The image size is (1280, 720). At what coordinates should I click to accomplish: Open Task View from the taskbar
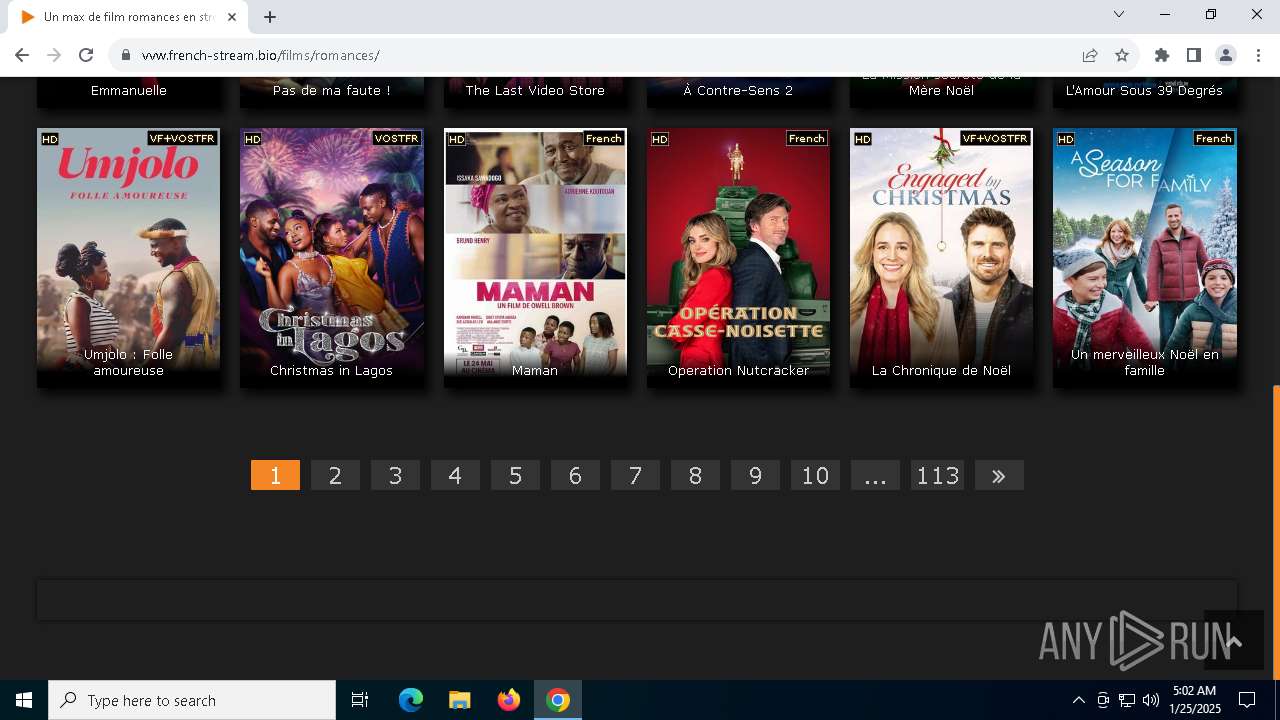click(360, 700)
